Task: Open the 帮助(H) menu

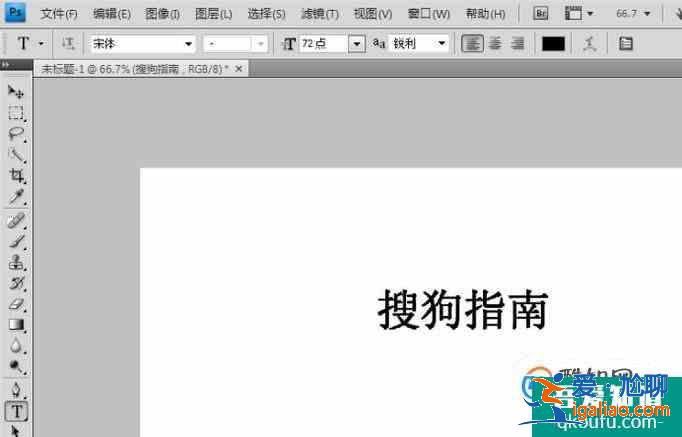Action: click(485, 14)
